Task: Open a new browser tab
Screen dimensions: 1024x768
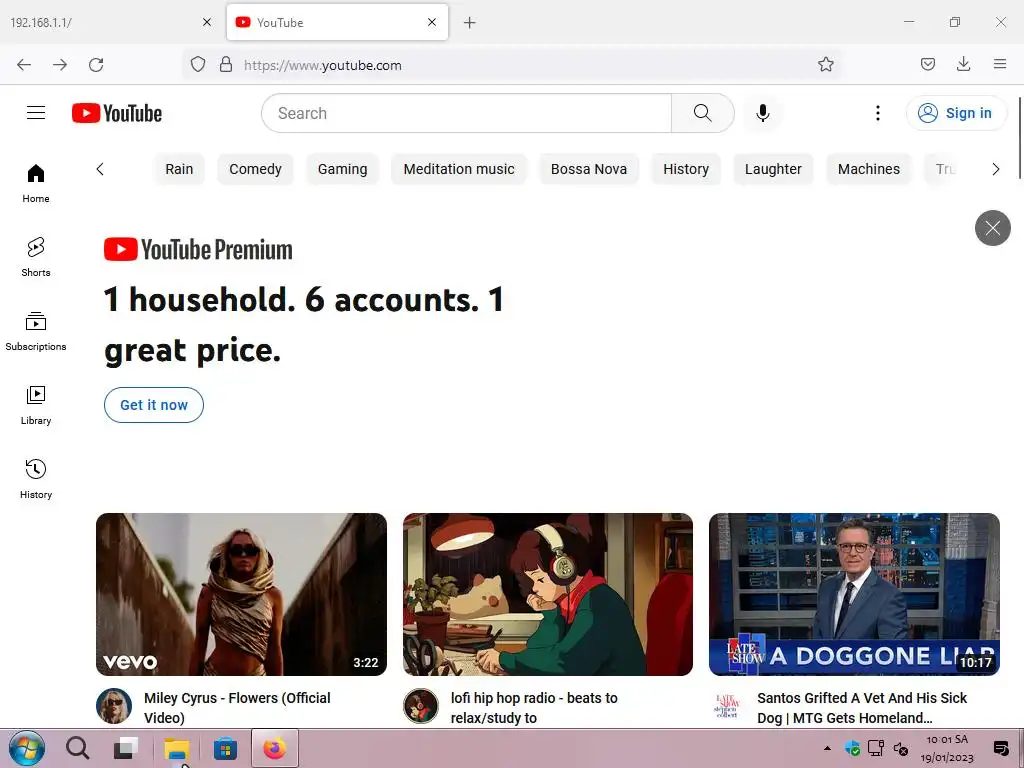Action: tap(470, 23)
